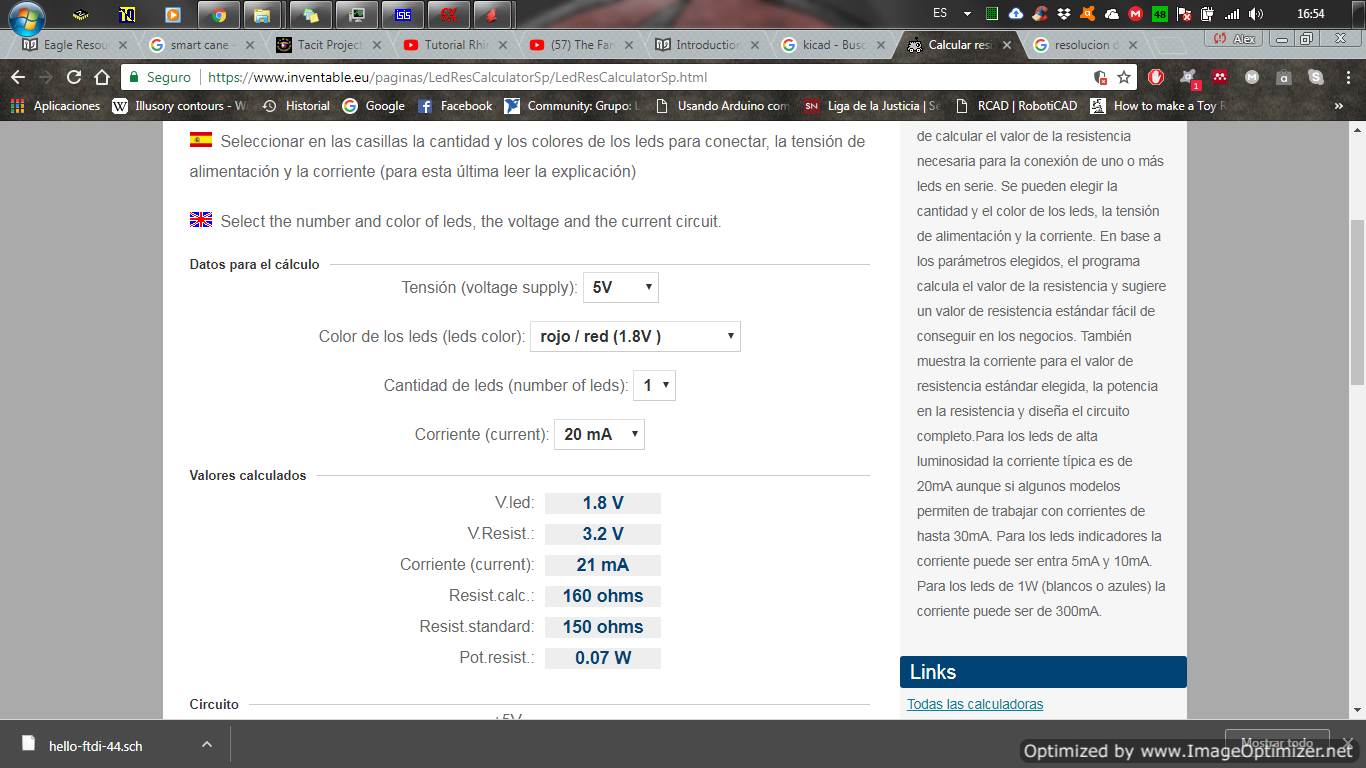The width and height of the screenshot is (1366, 768).
Task: Open the red Adblock stop-hand extension
Action: point(1156,77)
